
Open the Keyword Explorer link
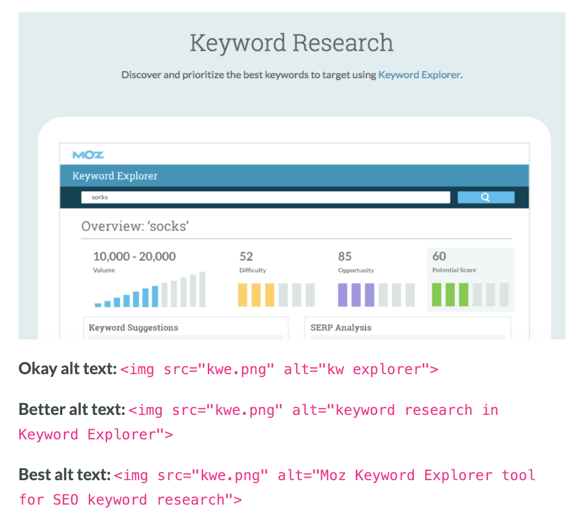click(x=419, y=75)
